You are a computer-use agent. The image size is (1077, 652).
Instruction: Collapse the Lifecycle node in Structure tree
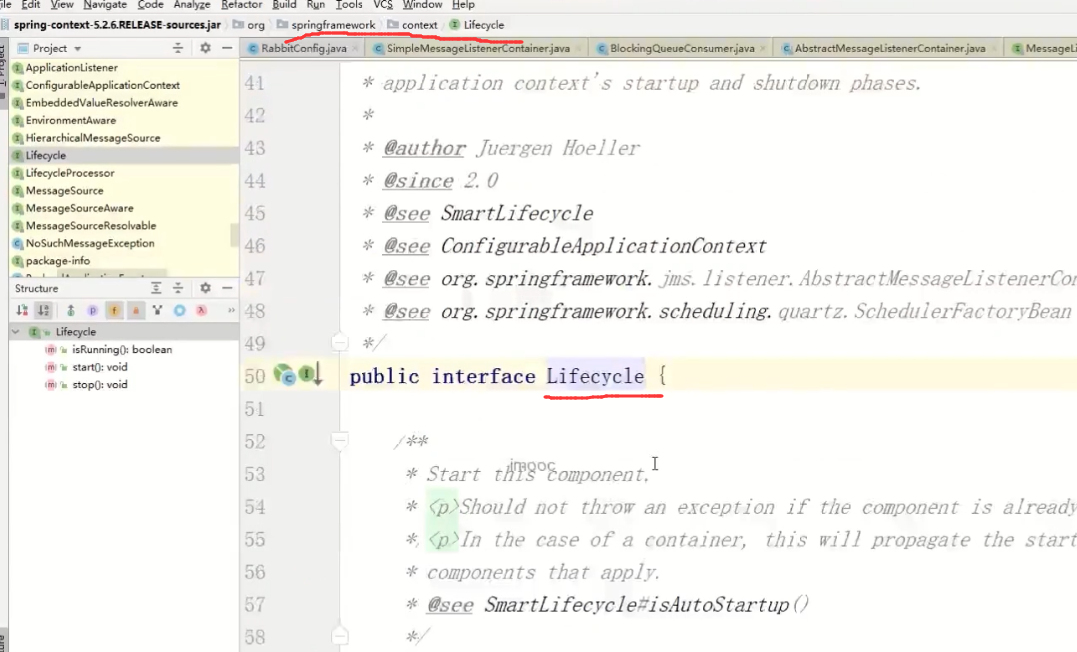[15, 332]
